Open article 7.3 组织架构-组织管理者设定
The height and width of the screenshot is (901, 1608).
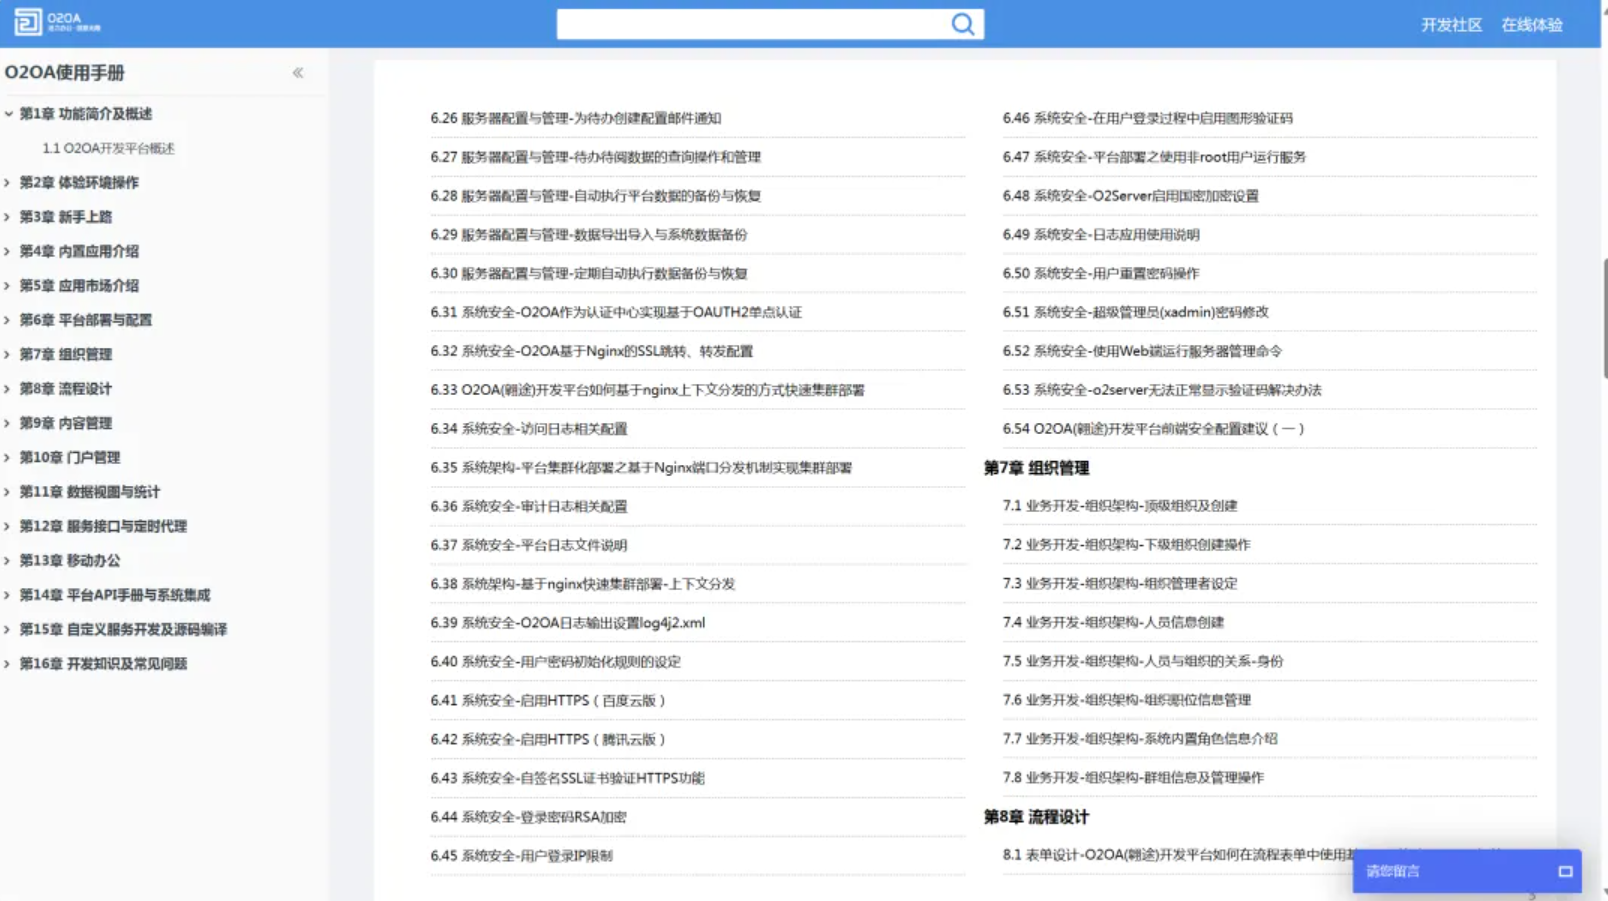point(1120,584)
